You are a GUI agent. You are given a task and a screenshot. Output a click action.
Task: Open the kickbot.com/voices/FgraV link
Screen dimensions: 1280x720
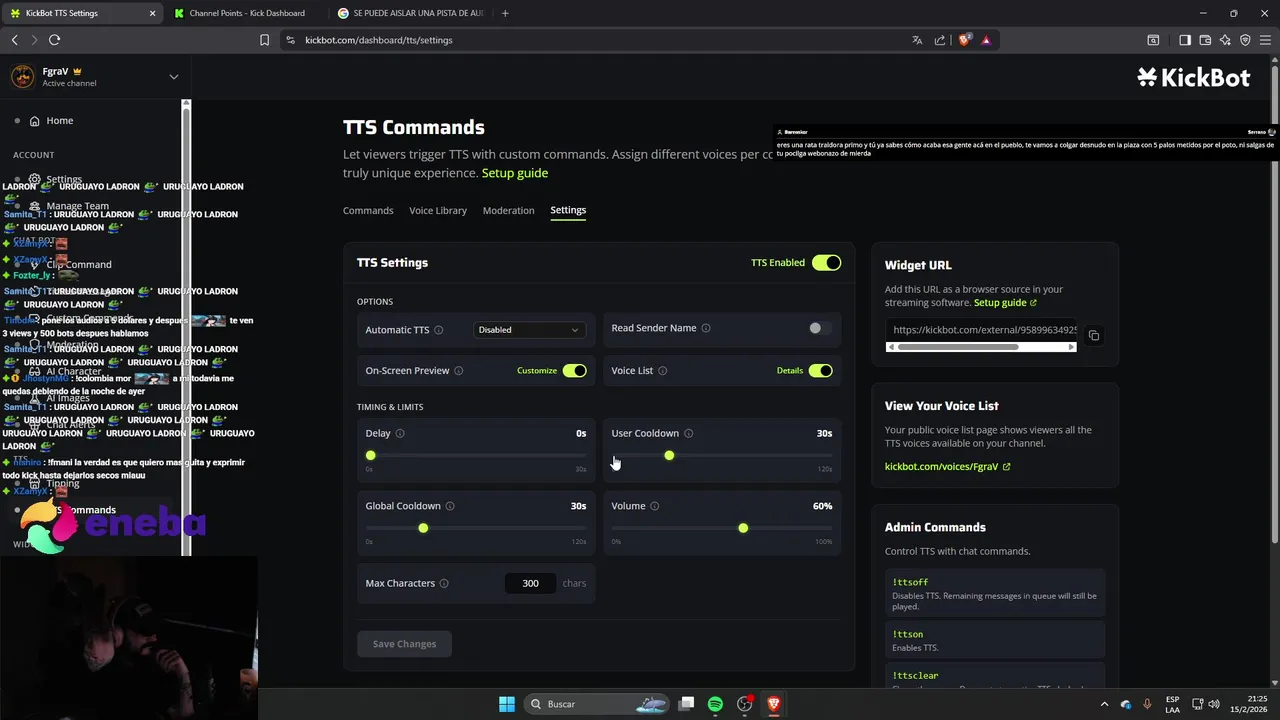click(947, 467)
